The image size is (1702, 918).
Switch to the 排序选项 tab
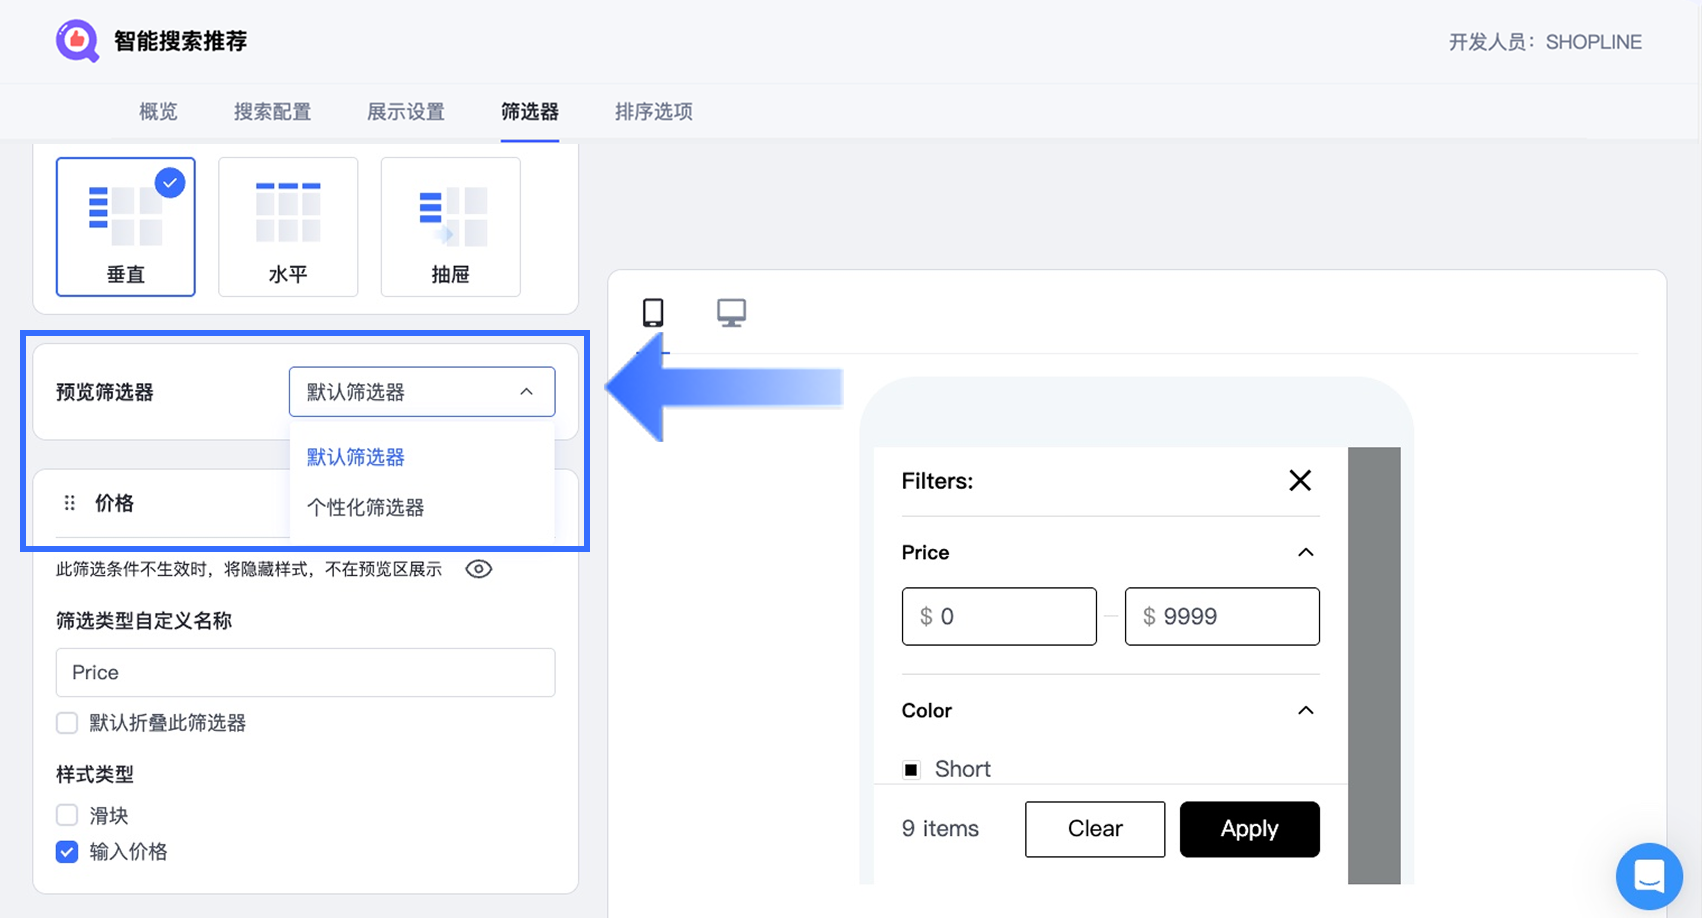click(x=654, y=112)
